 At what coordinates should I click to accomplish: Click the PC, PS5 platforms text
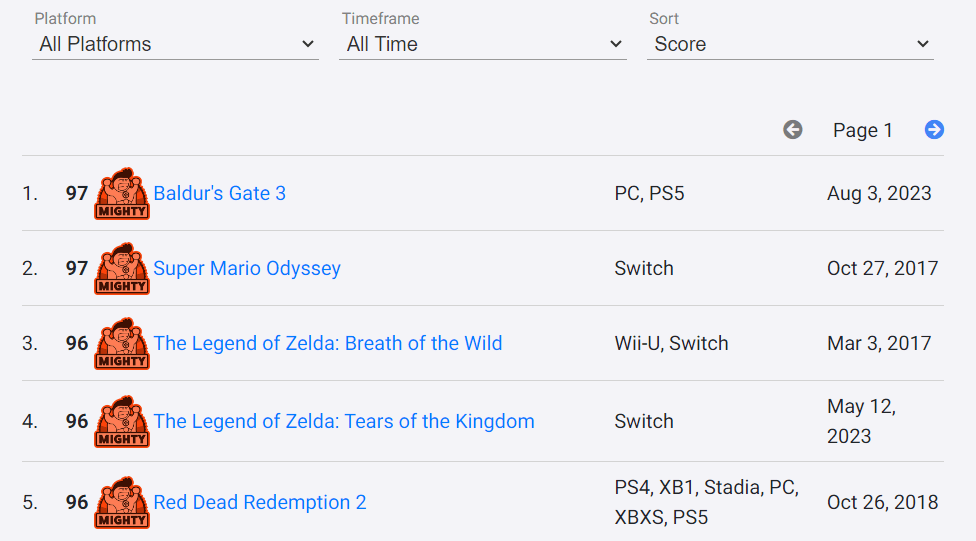point(649,193)
